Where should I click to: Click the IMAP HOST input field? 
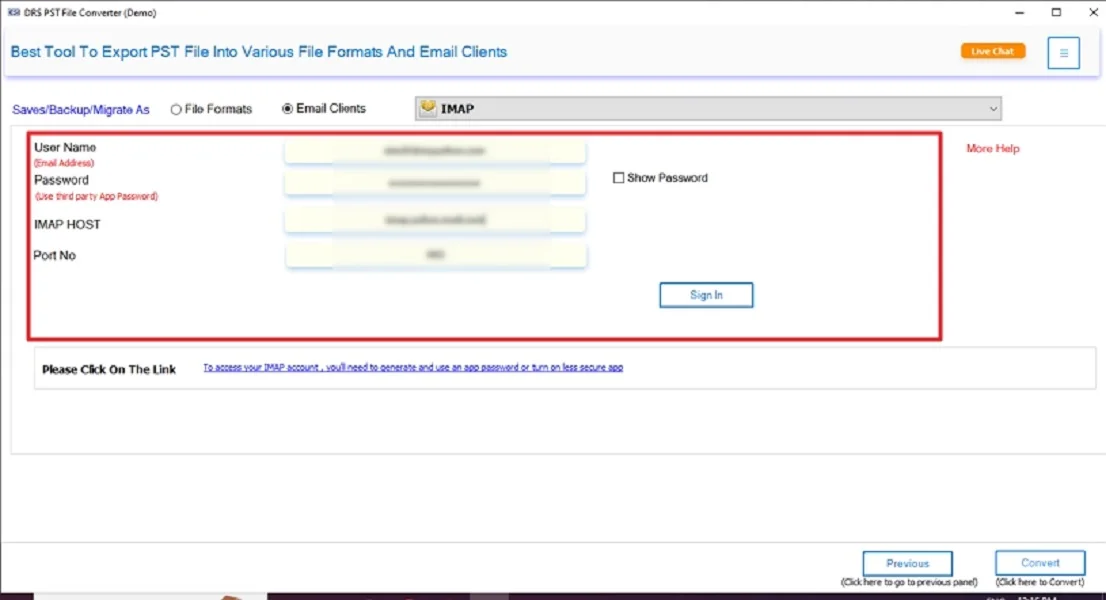point(435,219)
